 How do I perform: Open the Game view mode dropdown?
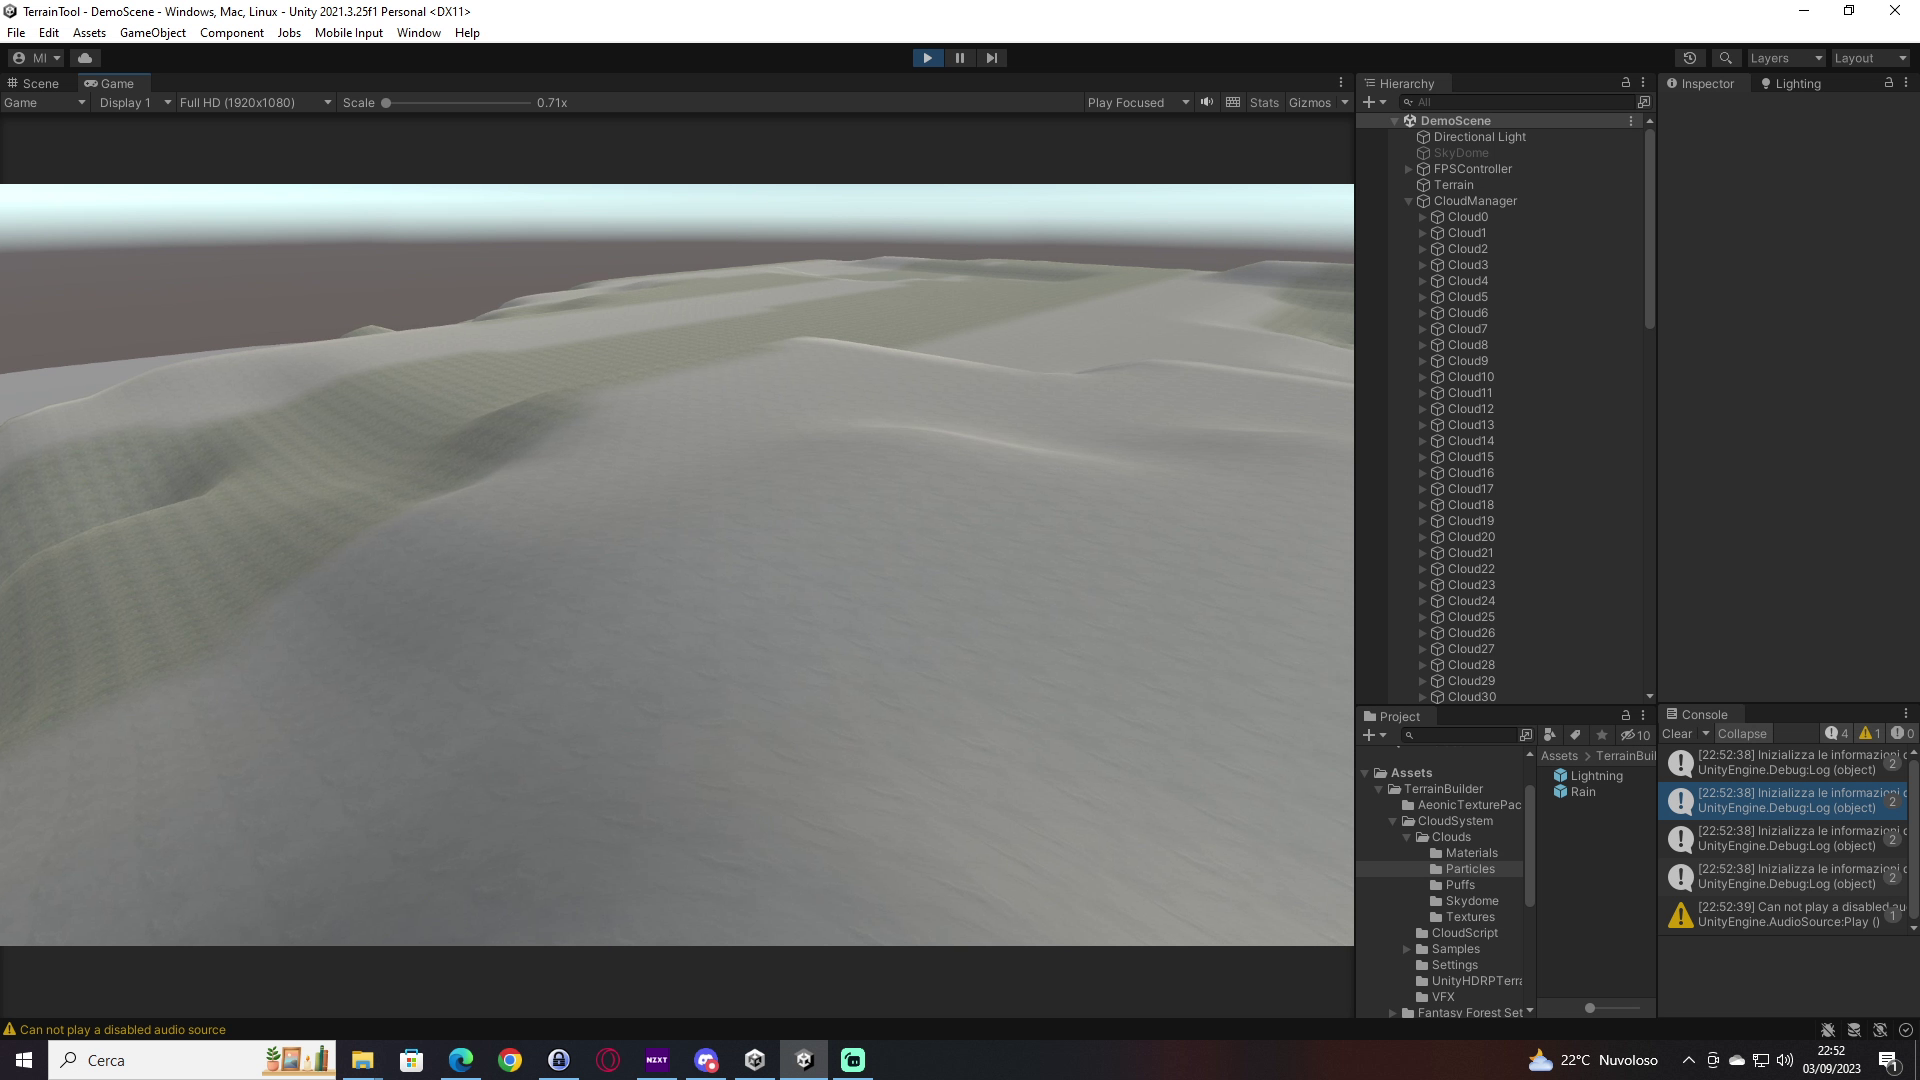pyautogui.click(x=44, y=103)
